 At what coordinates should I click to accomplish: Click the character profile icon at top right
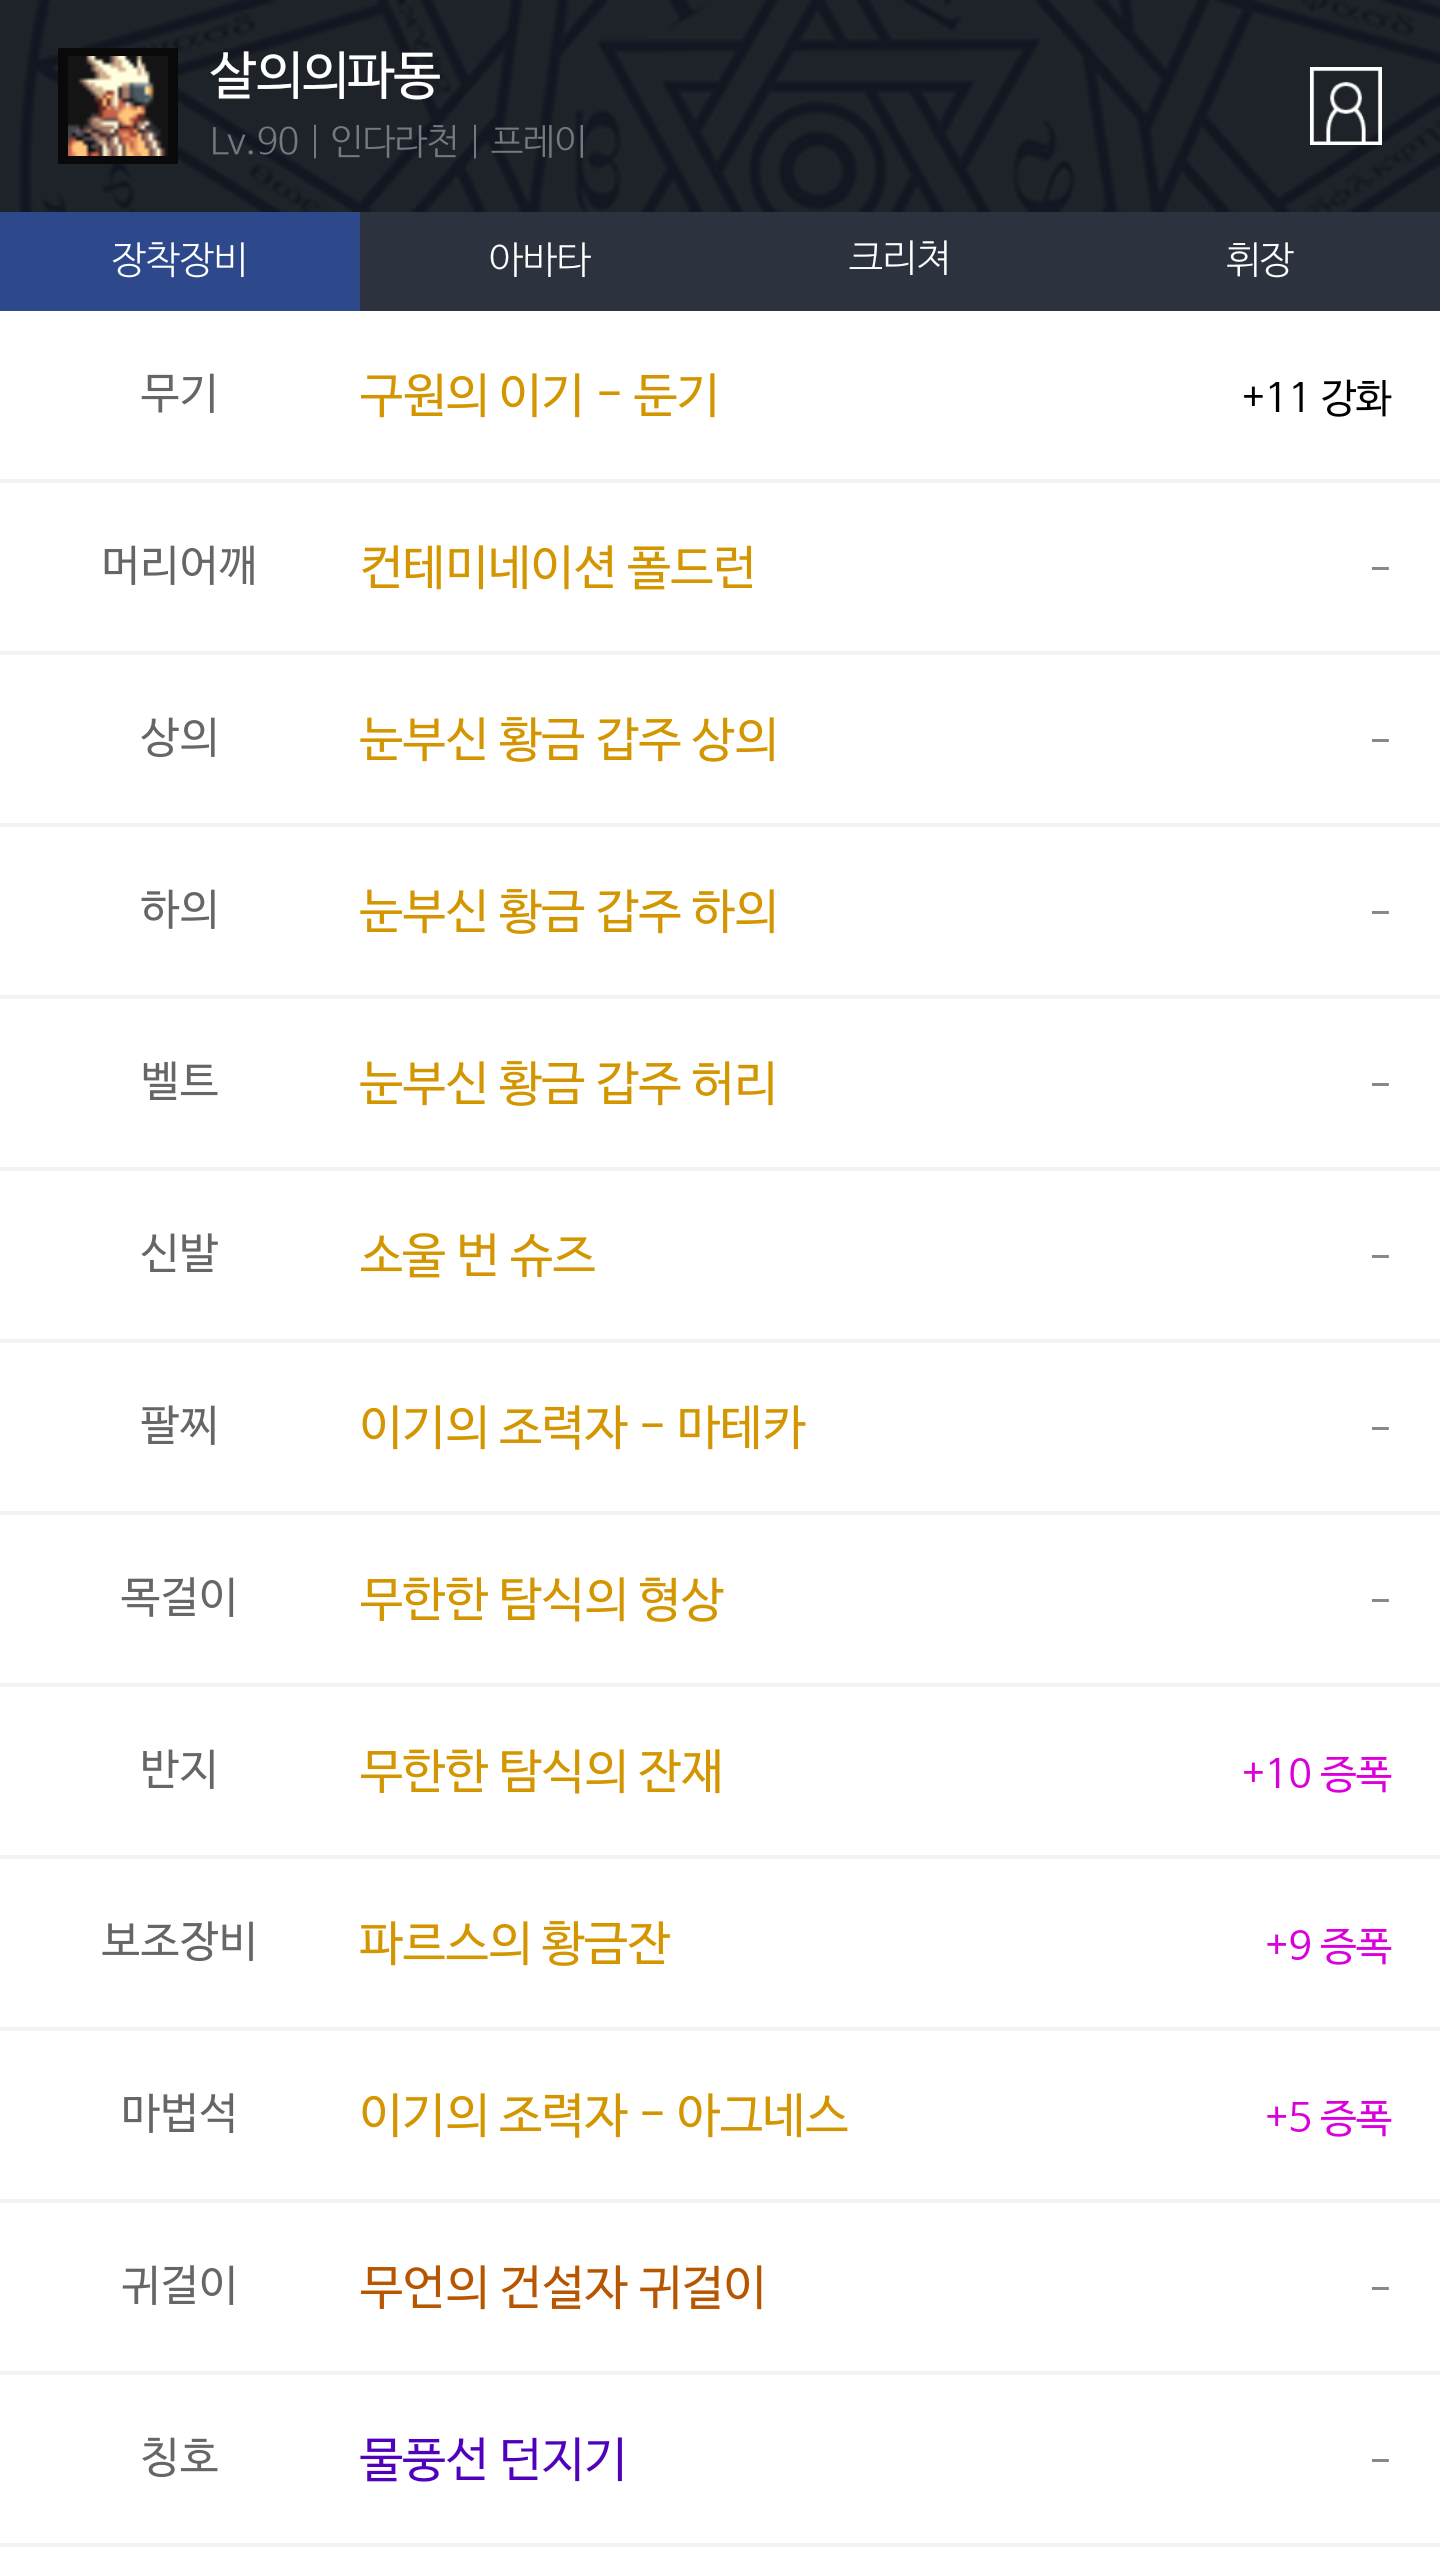pos(1345,106)
